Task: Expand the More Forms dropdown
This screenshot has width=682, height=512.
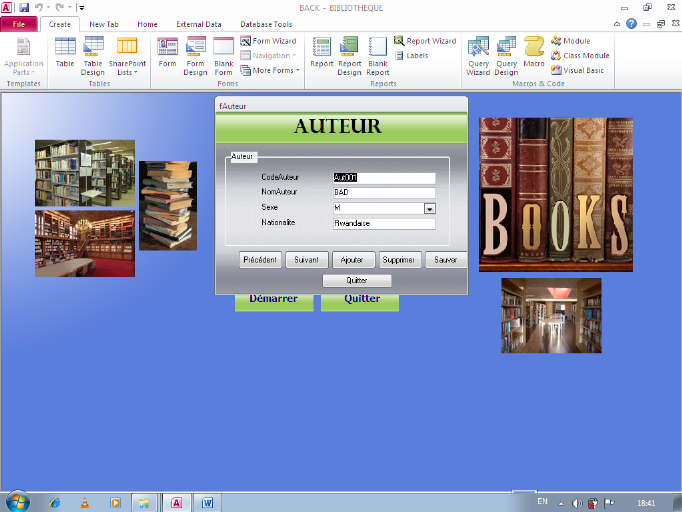Action: tap(270, 70)
